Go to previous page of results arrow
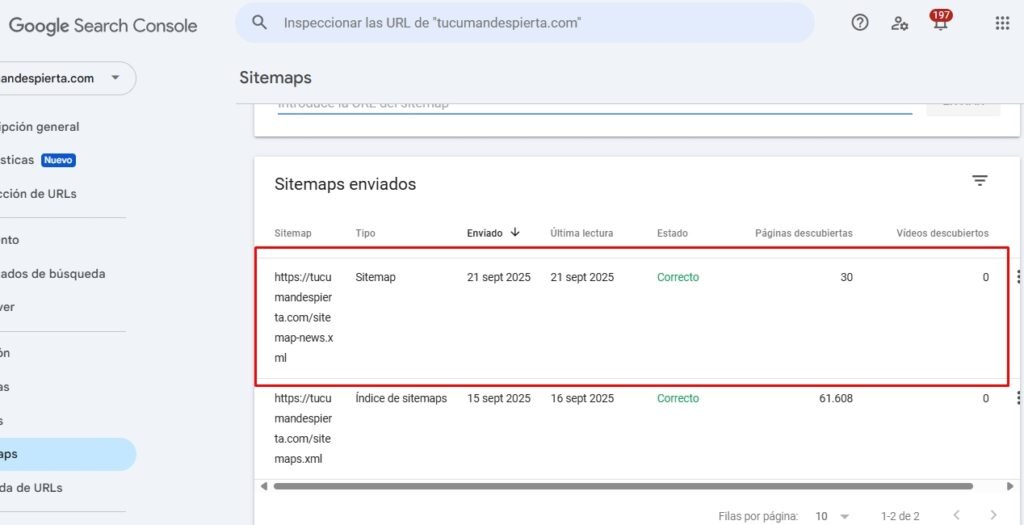 (x=956, y=516)
